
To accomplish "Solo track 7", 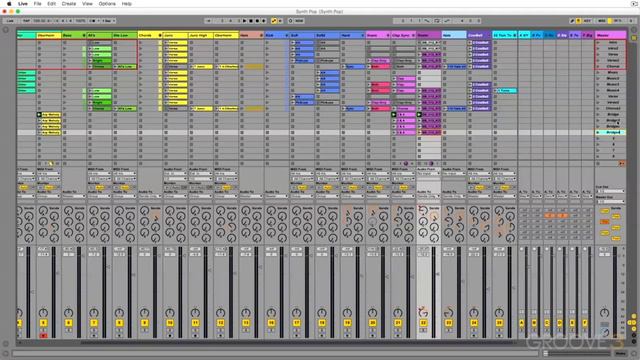I will pyautogui.click(x=94, y=330).
